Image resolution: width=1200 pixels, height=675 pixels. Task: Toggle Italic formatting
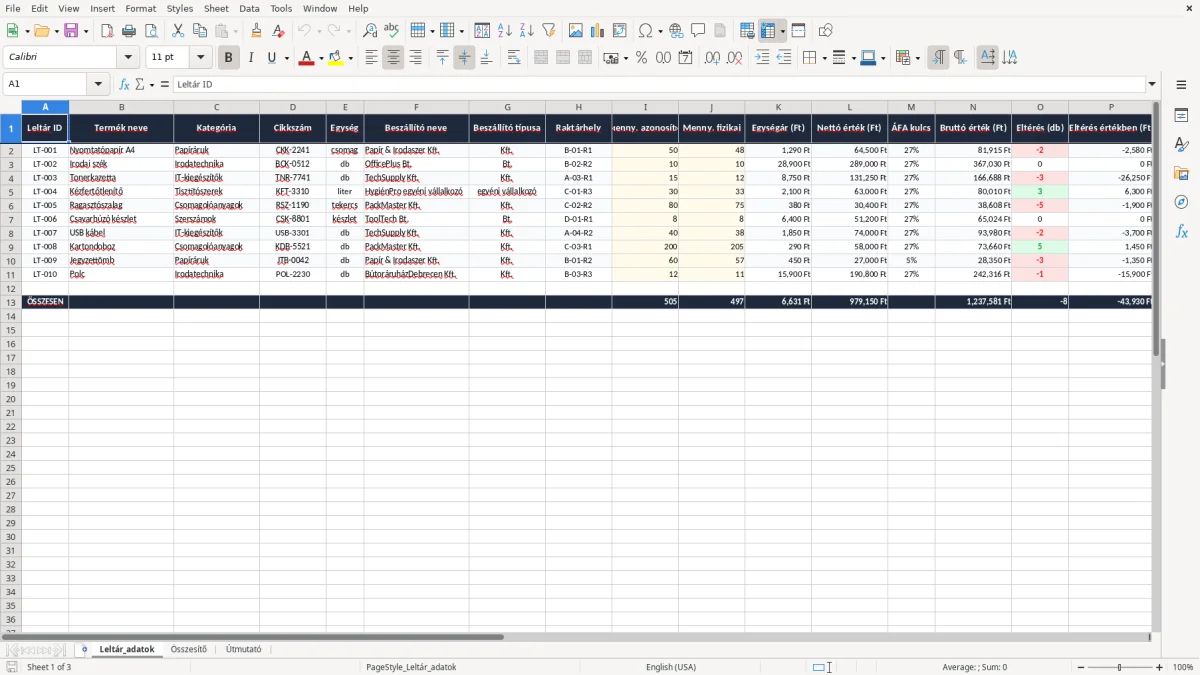[x=251, y=58]
